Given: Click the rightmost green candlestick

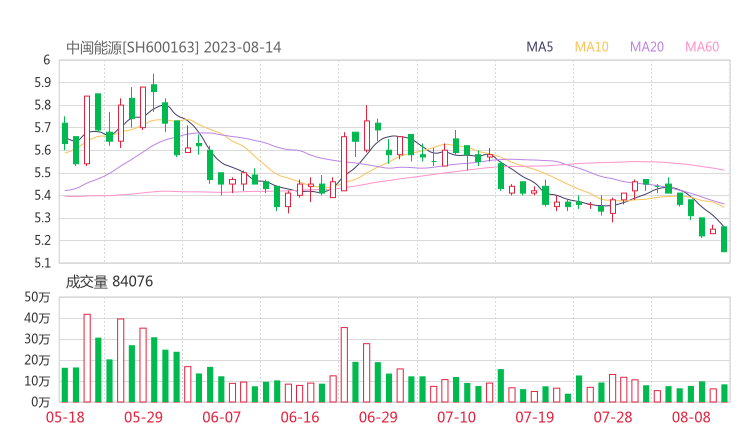Looking at the screenshot, I should tap(724, 239).
